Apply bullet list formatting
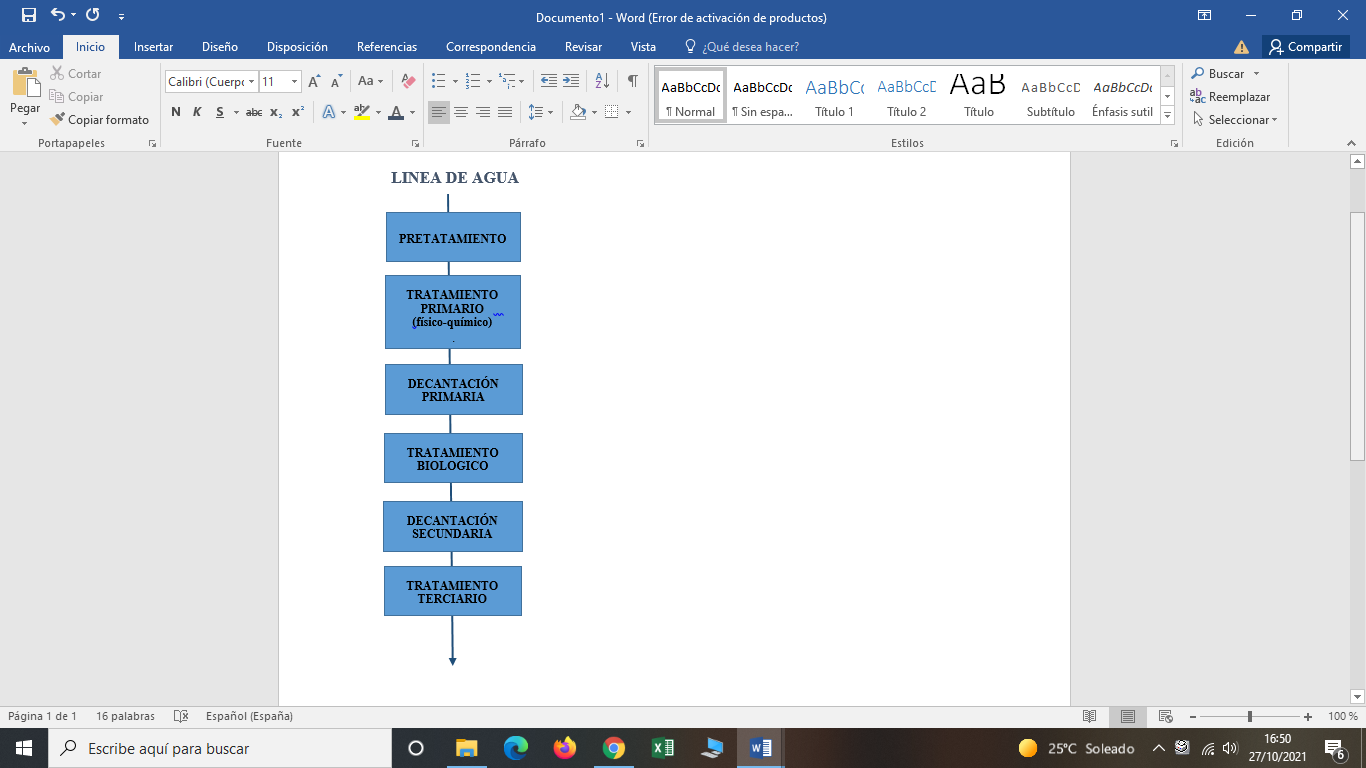Image resolution: width=1366 pixels, height=768 pixels. [438, 81]
